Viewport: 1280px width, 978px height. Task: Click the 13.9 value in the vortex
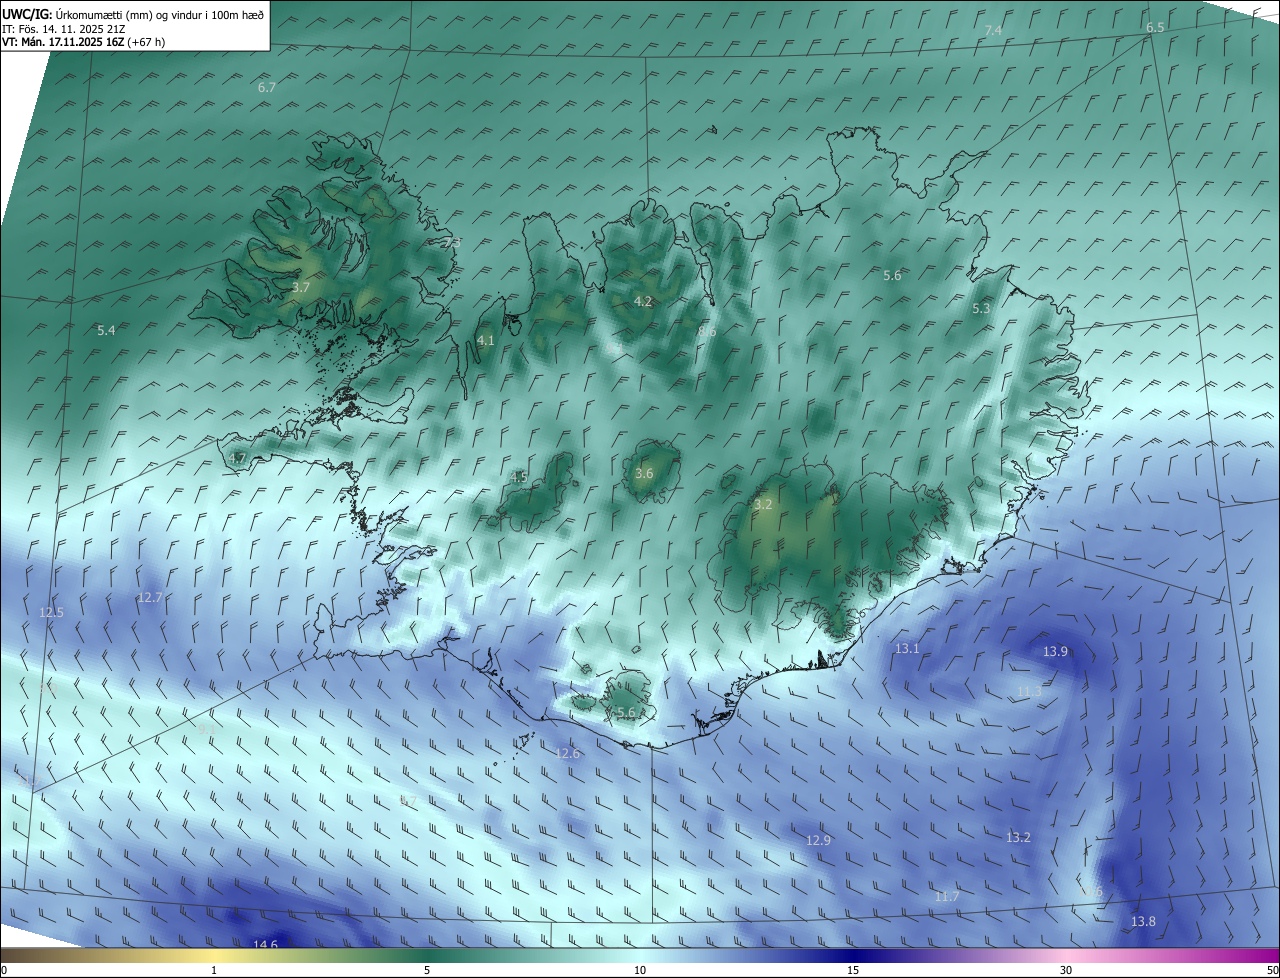pyautogui.click(x=1056, y=651)
